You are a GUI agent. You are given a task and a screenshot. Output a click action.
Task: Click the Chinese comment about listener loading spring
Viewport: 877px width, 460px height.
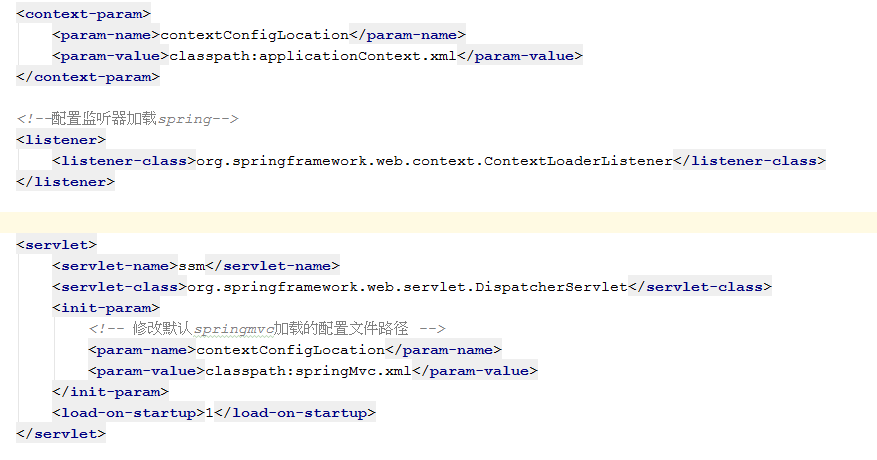pos(128,119)
